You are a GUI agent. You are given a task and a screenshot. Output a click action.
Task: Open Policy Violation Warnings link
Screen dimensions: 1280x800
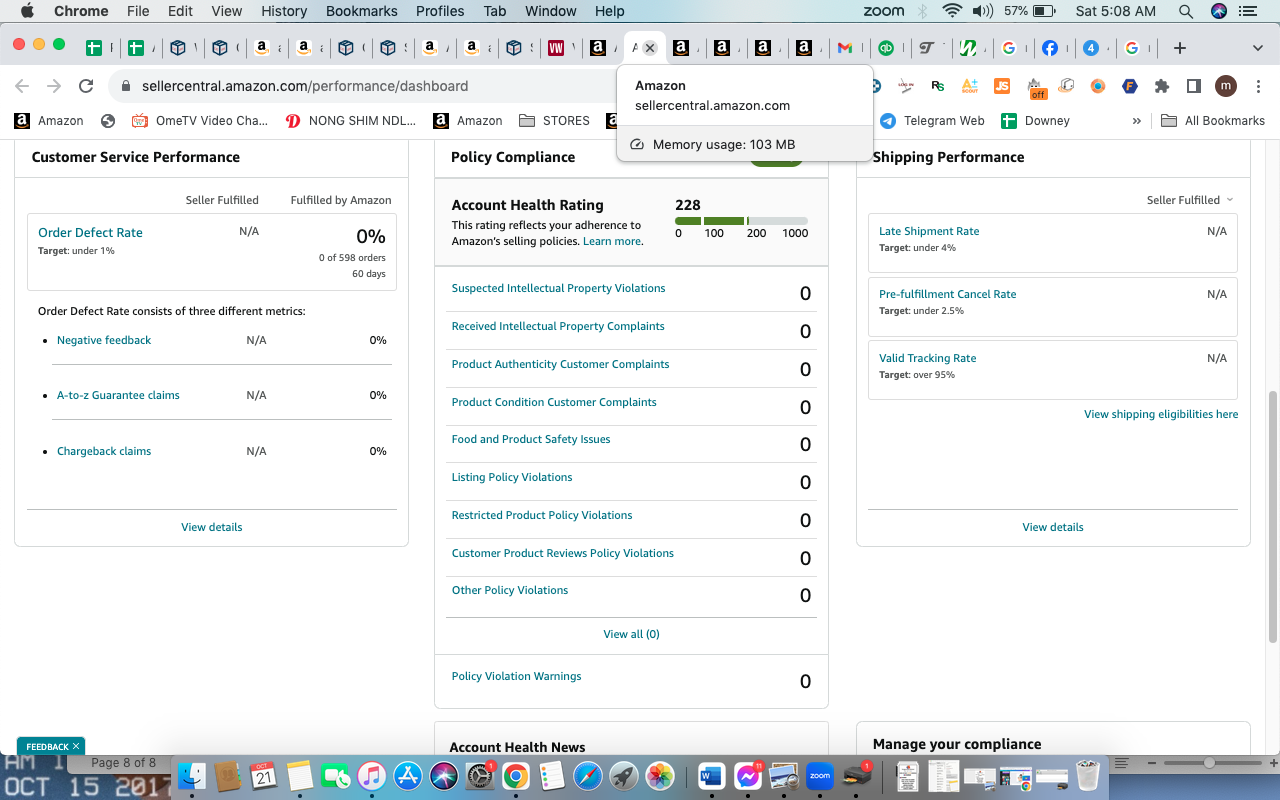(516, 676)
